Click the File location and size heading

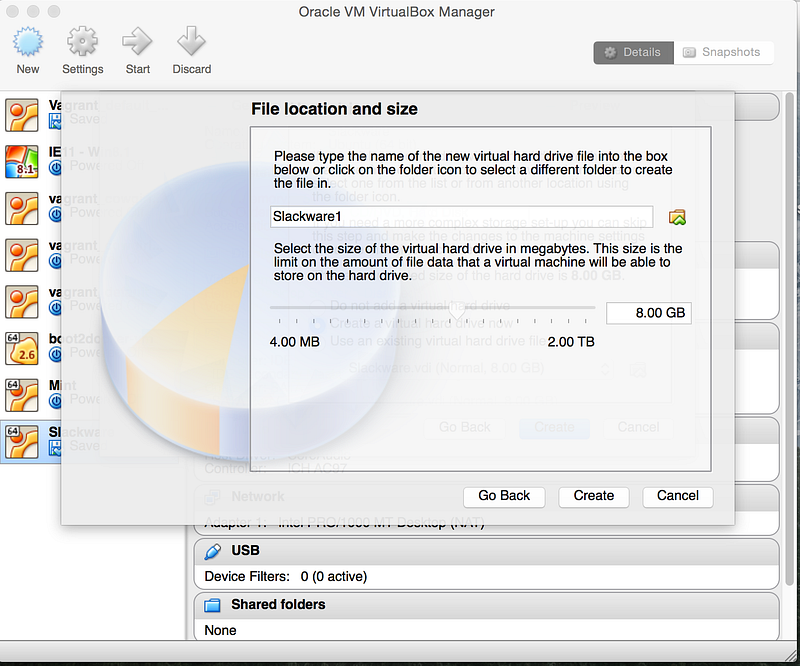(334, 109)
